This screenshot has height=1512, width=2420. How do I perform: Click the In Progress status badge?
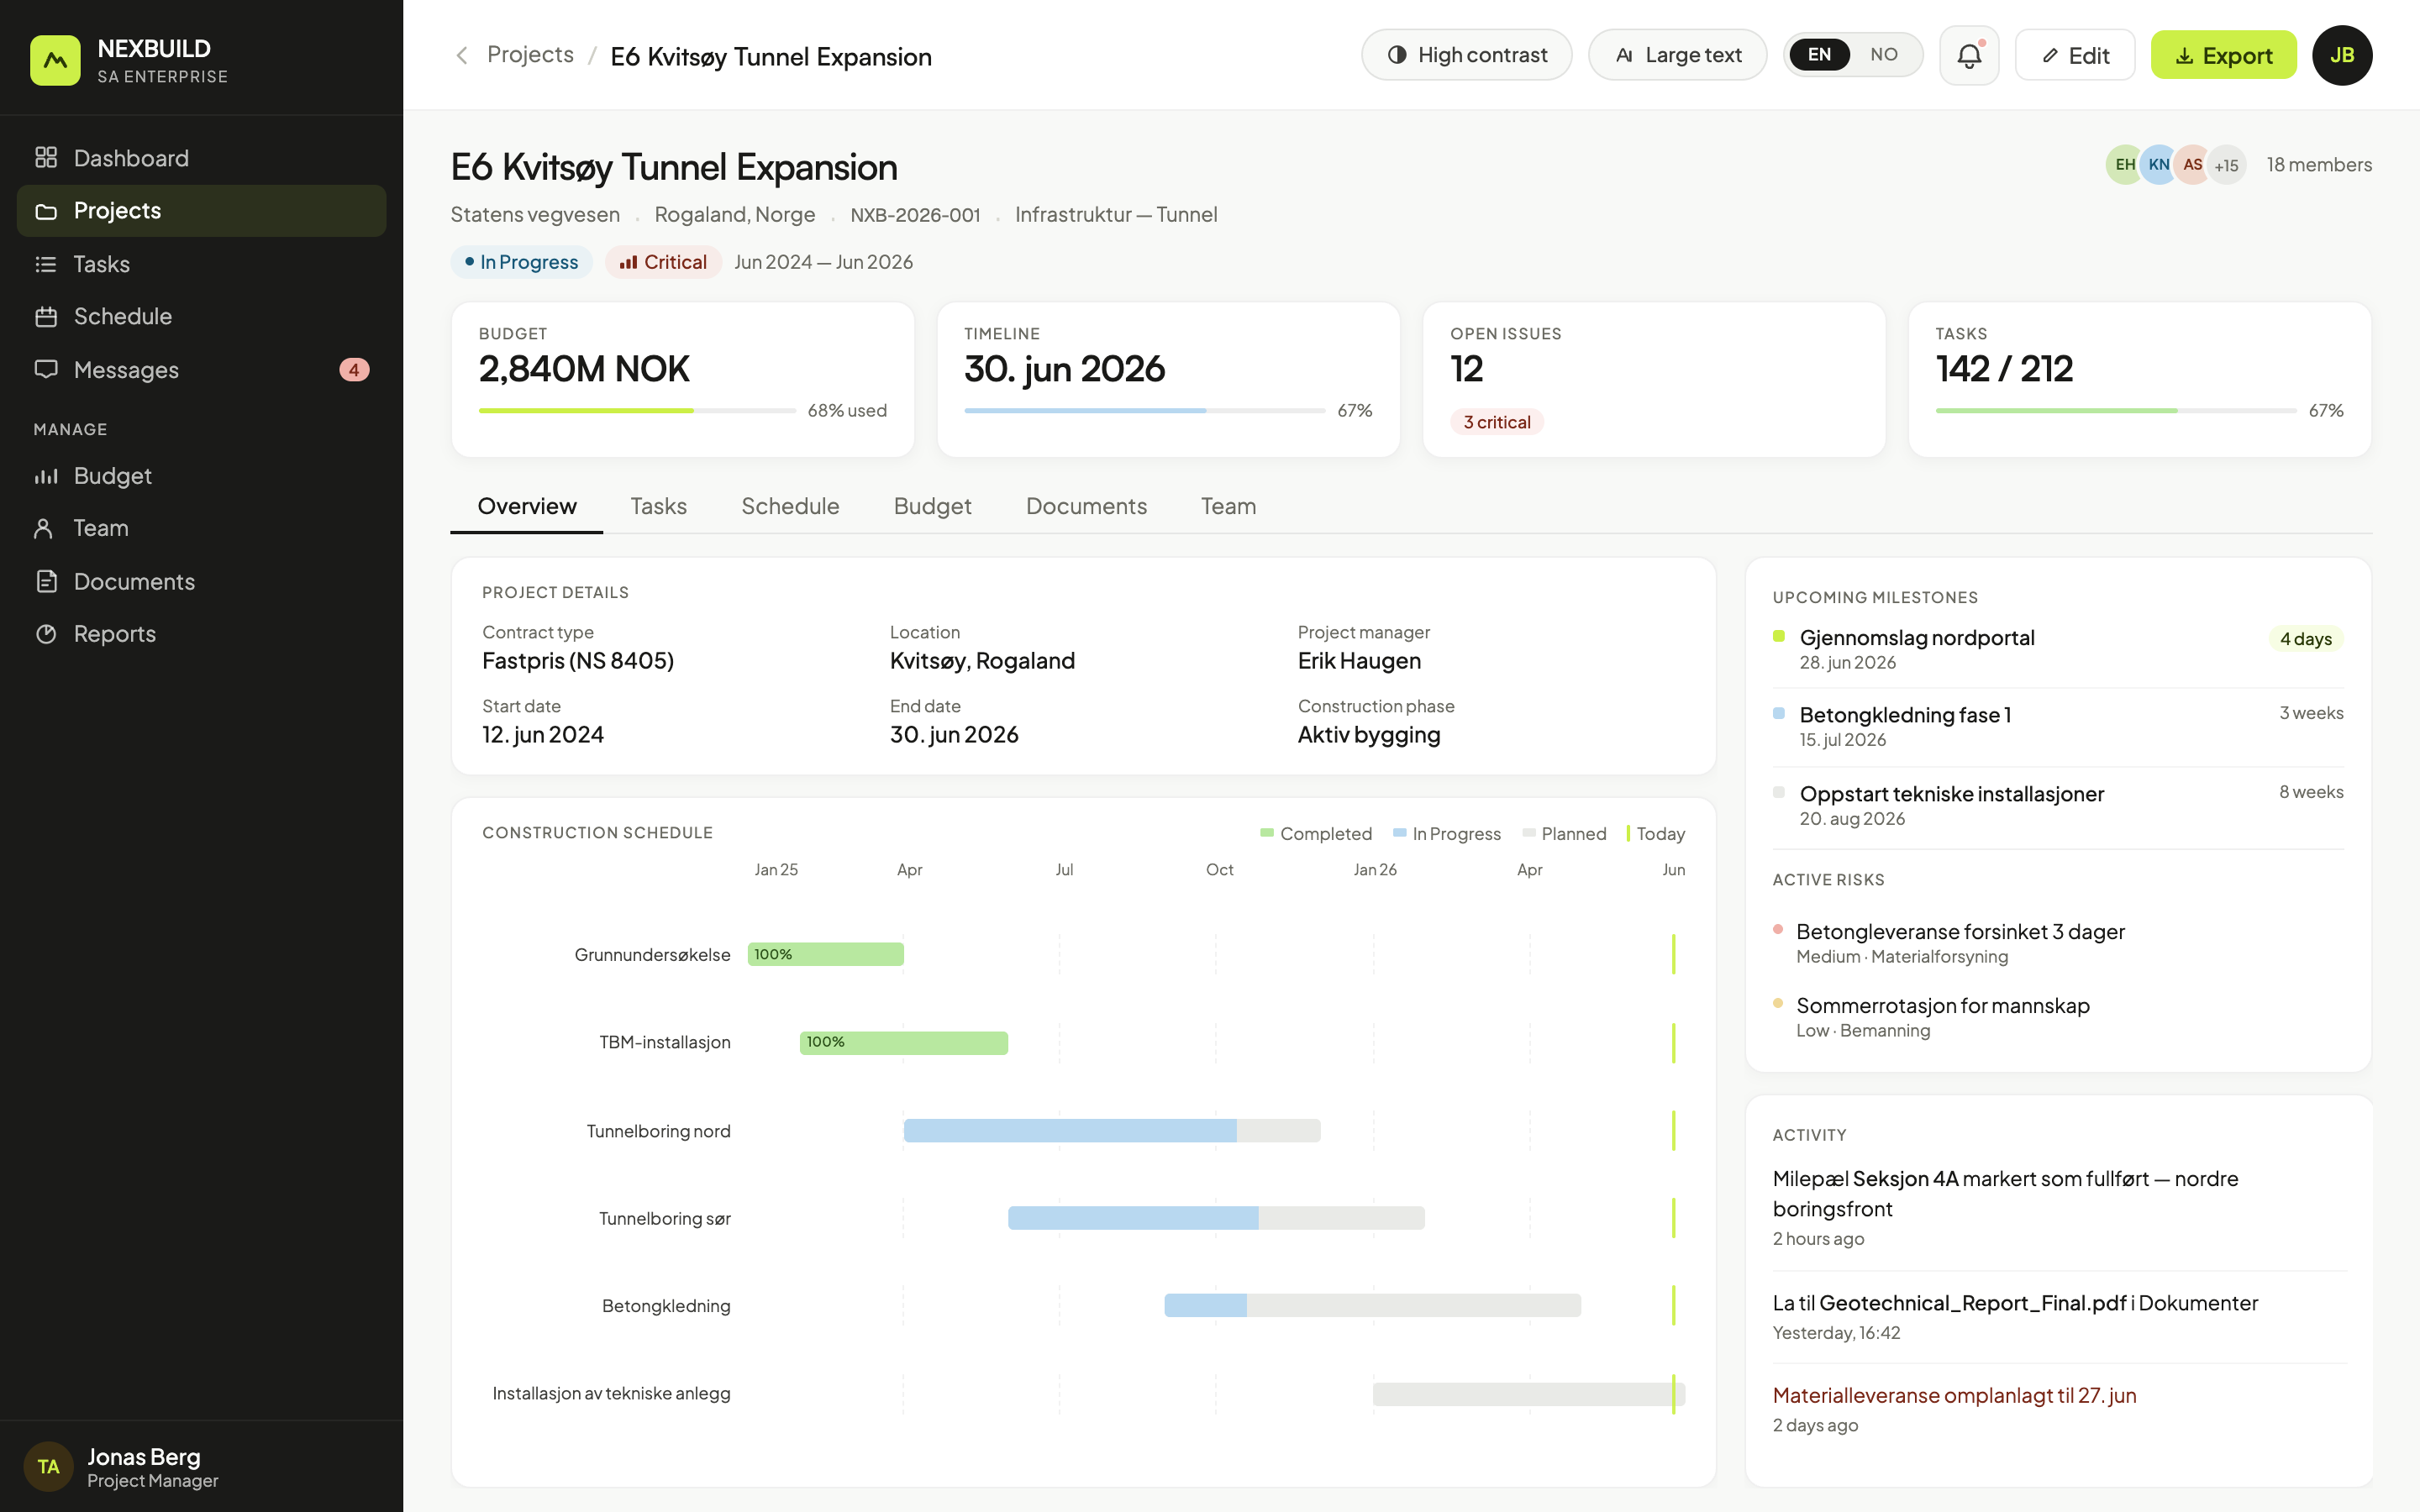521,262
